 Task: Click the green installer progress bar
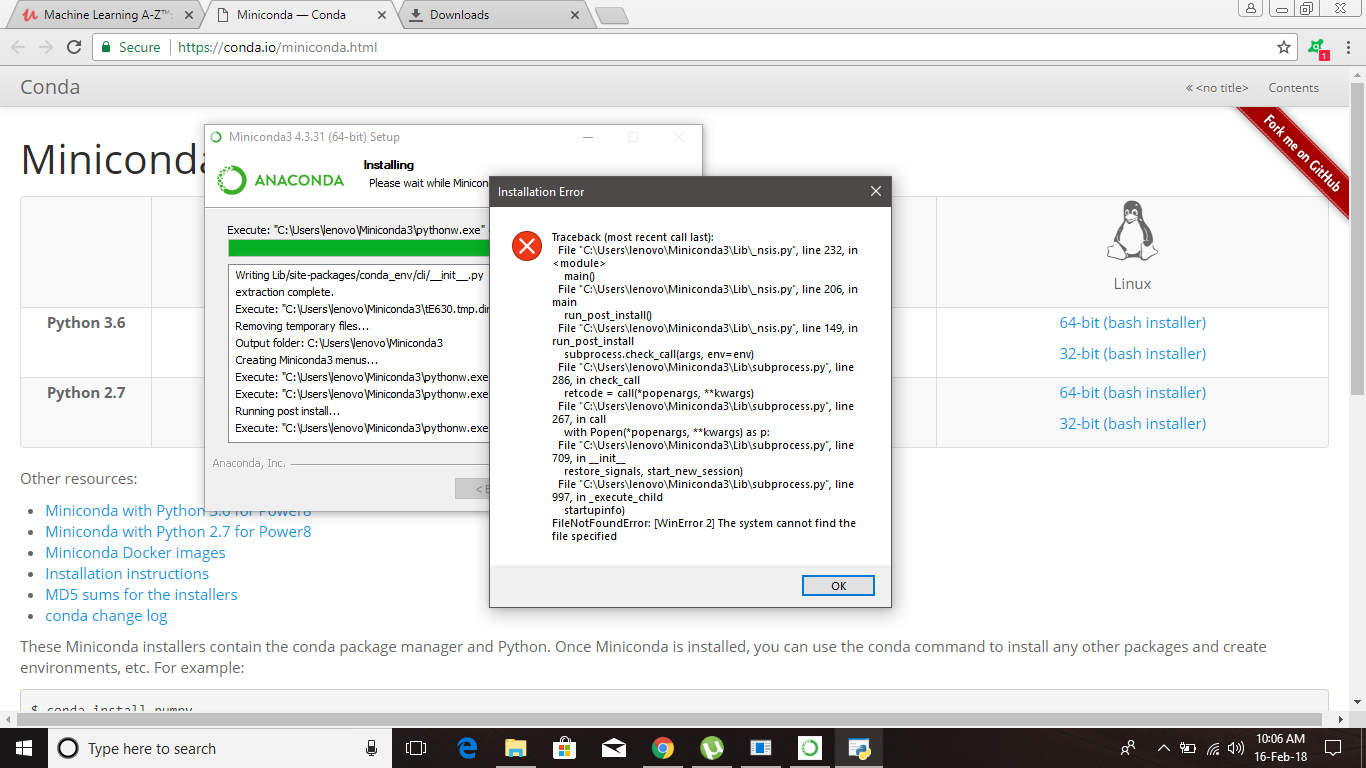click(350, 246)
